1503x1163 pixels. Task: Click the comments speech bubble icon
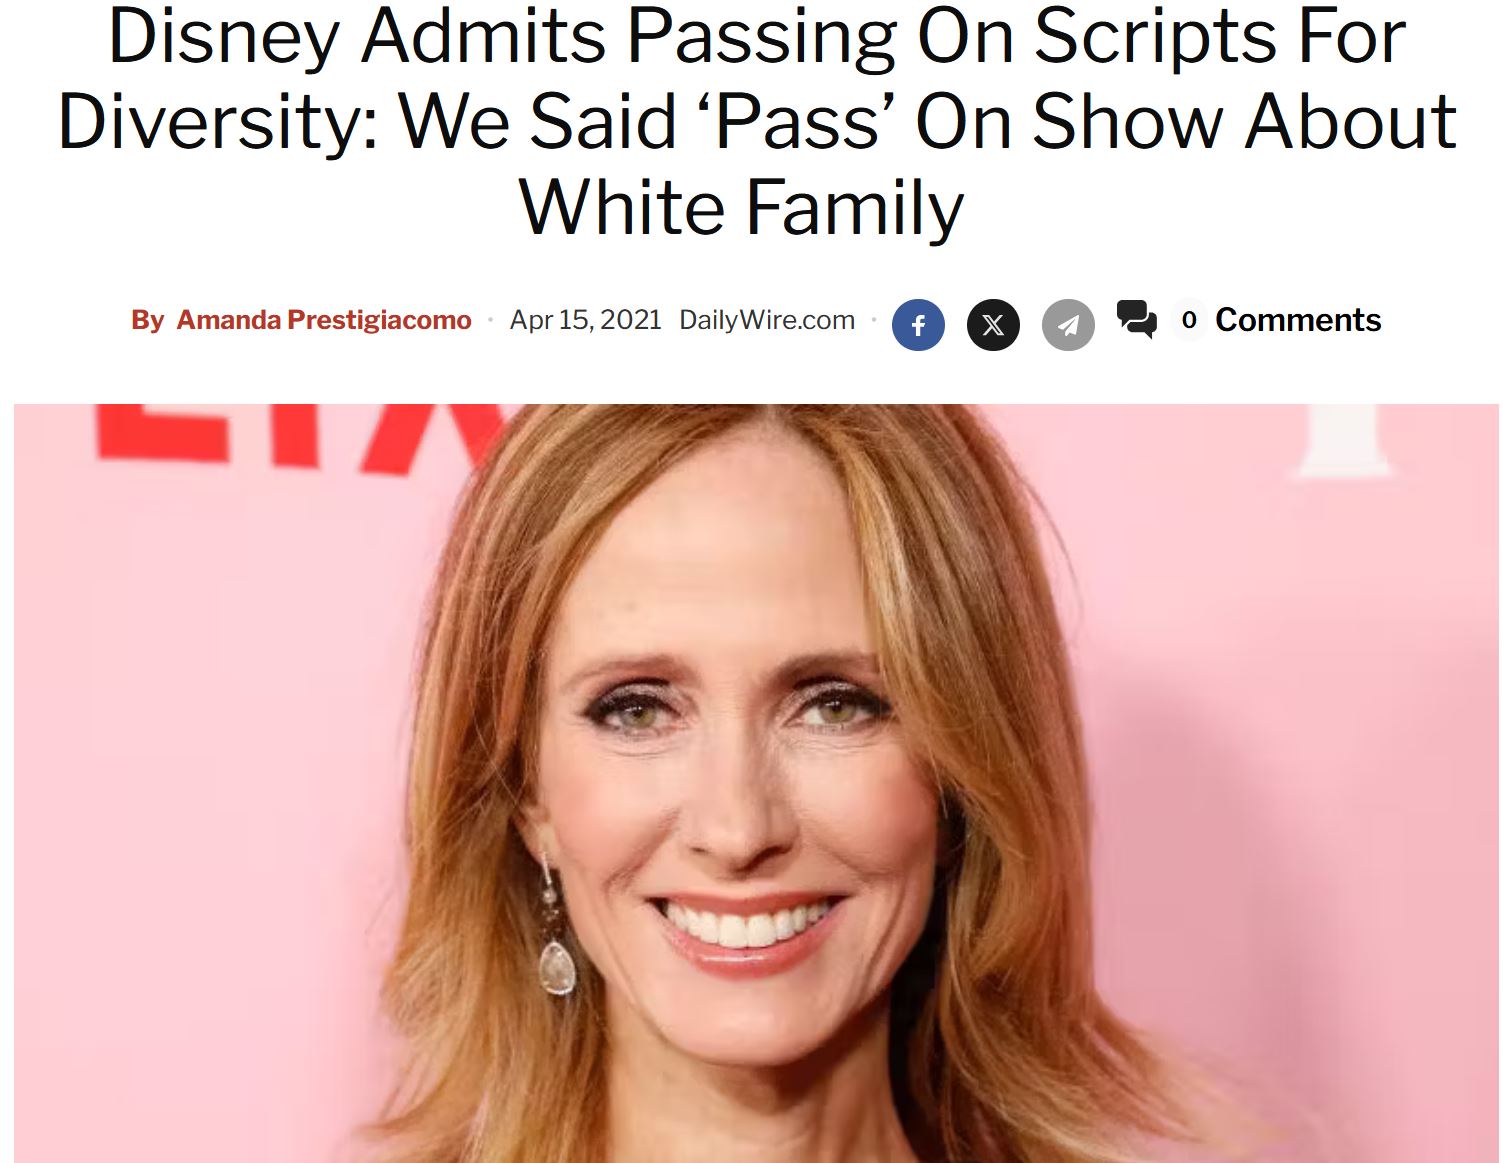point(1136,320)
